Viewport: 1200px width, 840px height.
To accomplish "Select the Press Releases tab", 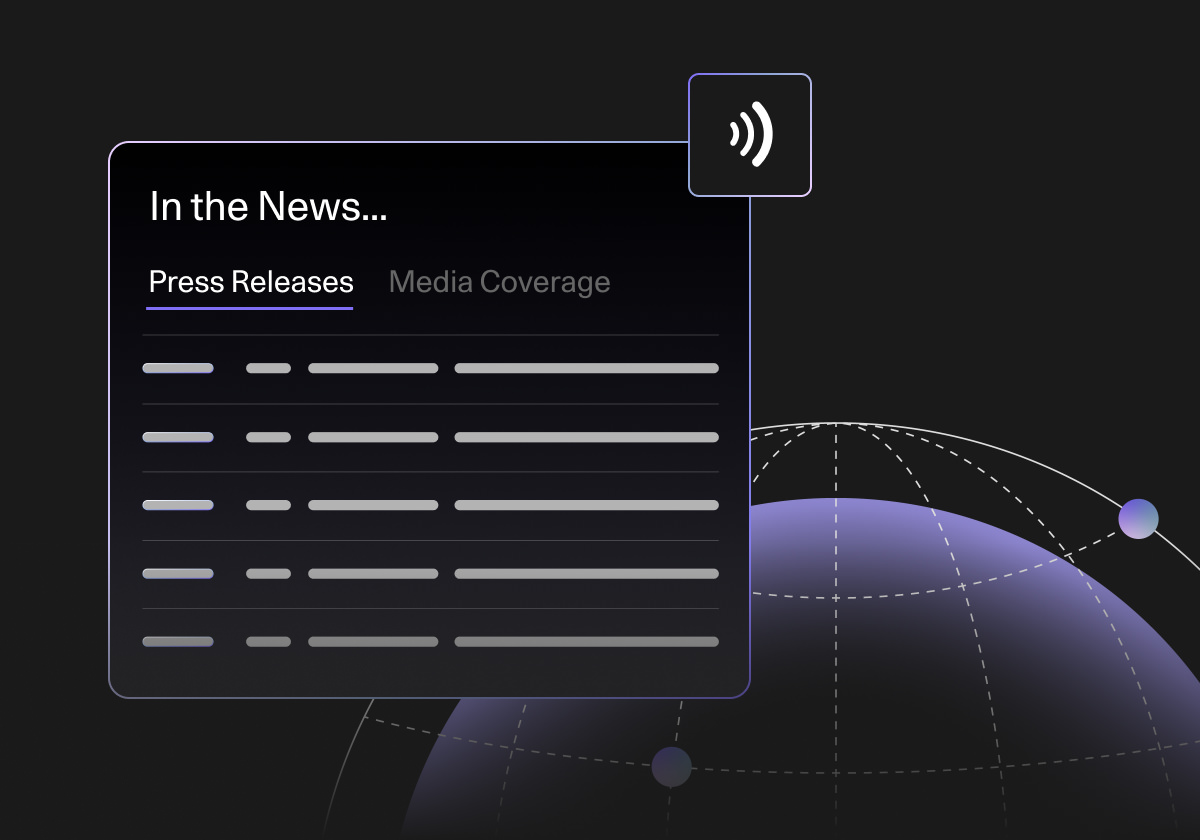I will coord(250,282).
